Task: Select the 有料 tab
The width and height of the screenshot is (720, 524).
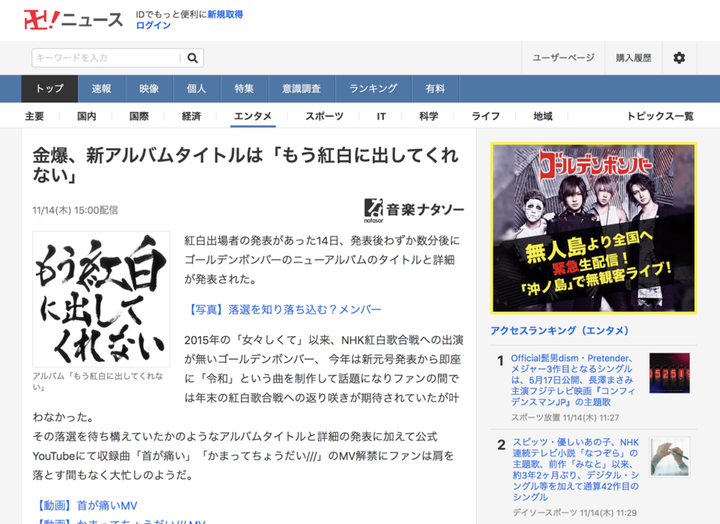Action: coord(435,89)
